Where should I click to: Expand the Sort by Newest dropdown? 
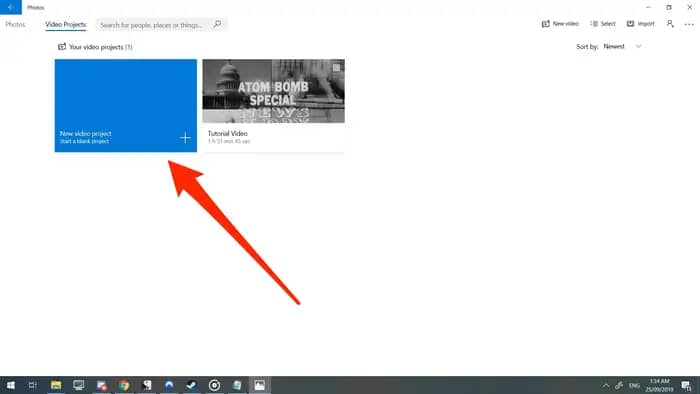pyautogui.click(x=622, y=46)
